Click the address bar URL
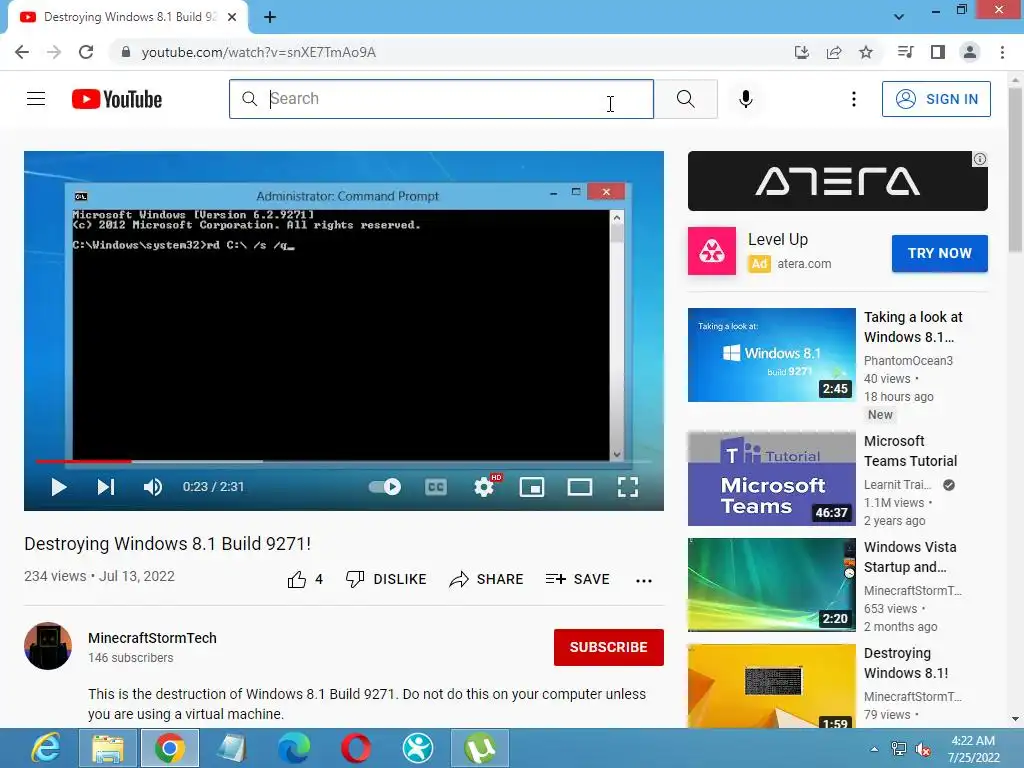The image size is (1024, 768). [x=259, y=52]
